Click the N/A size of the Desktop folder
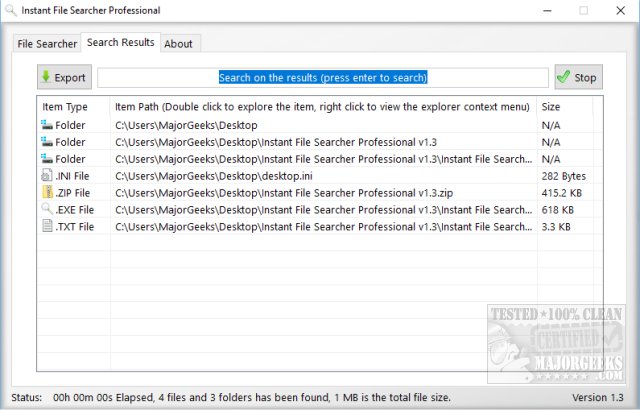Screen dimensions: 640x410 click(x=551, y=125)
